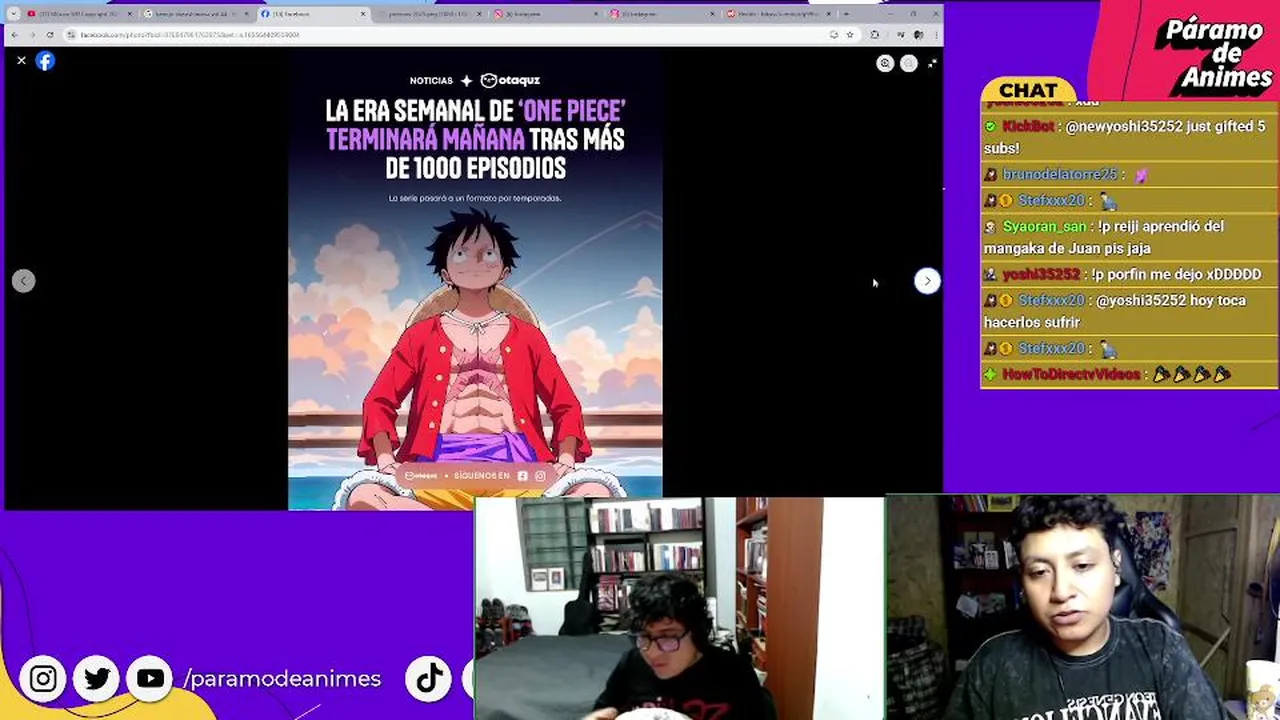The image size is (1280, 720).
Task: Open a new browser tab
Action: coord(847,14)
